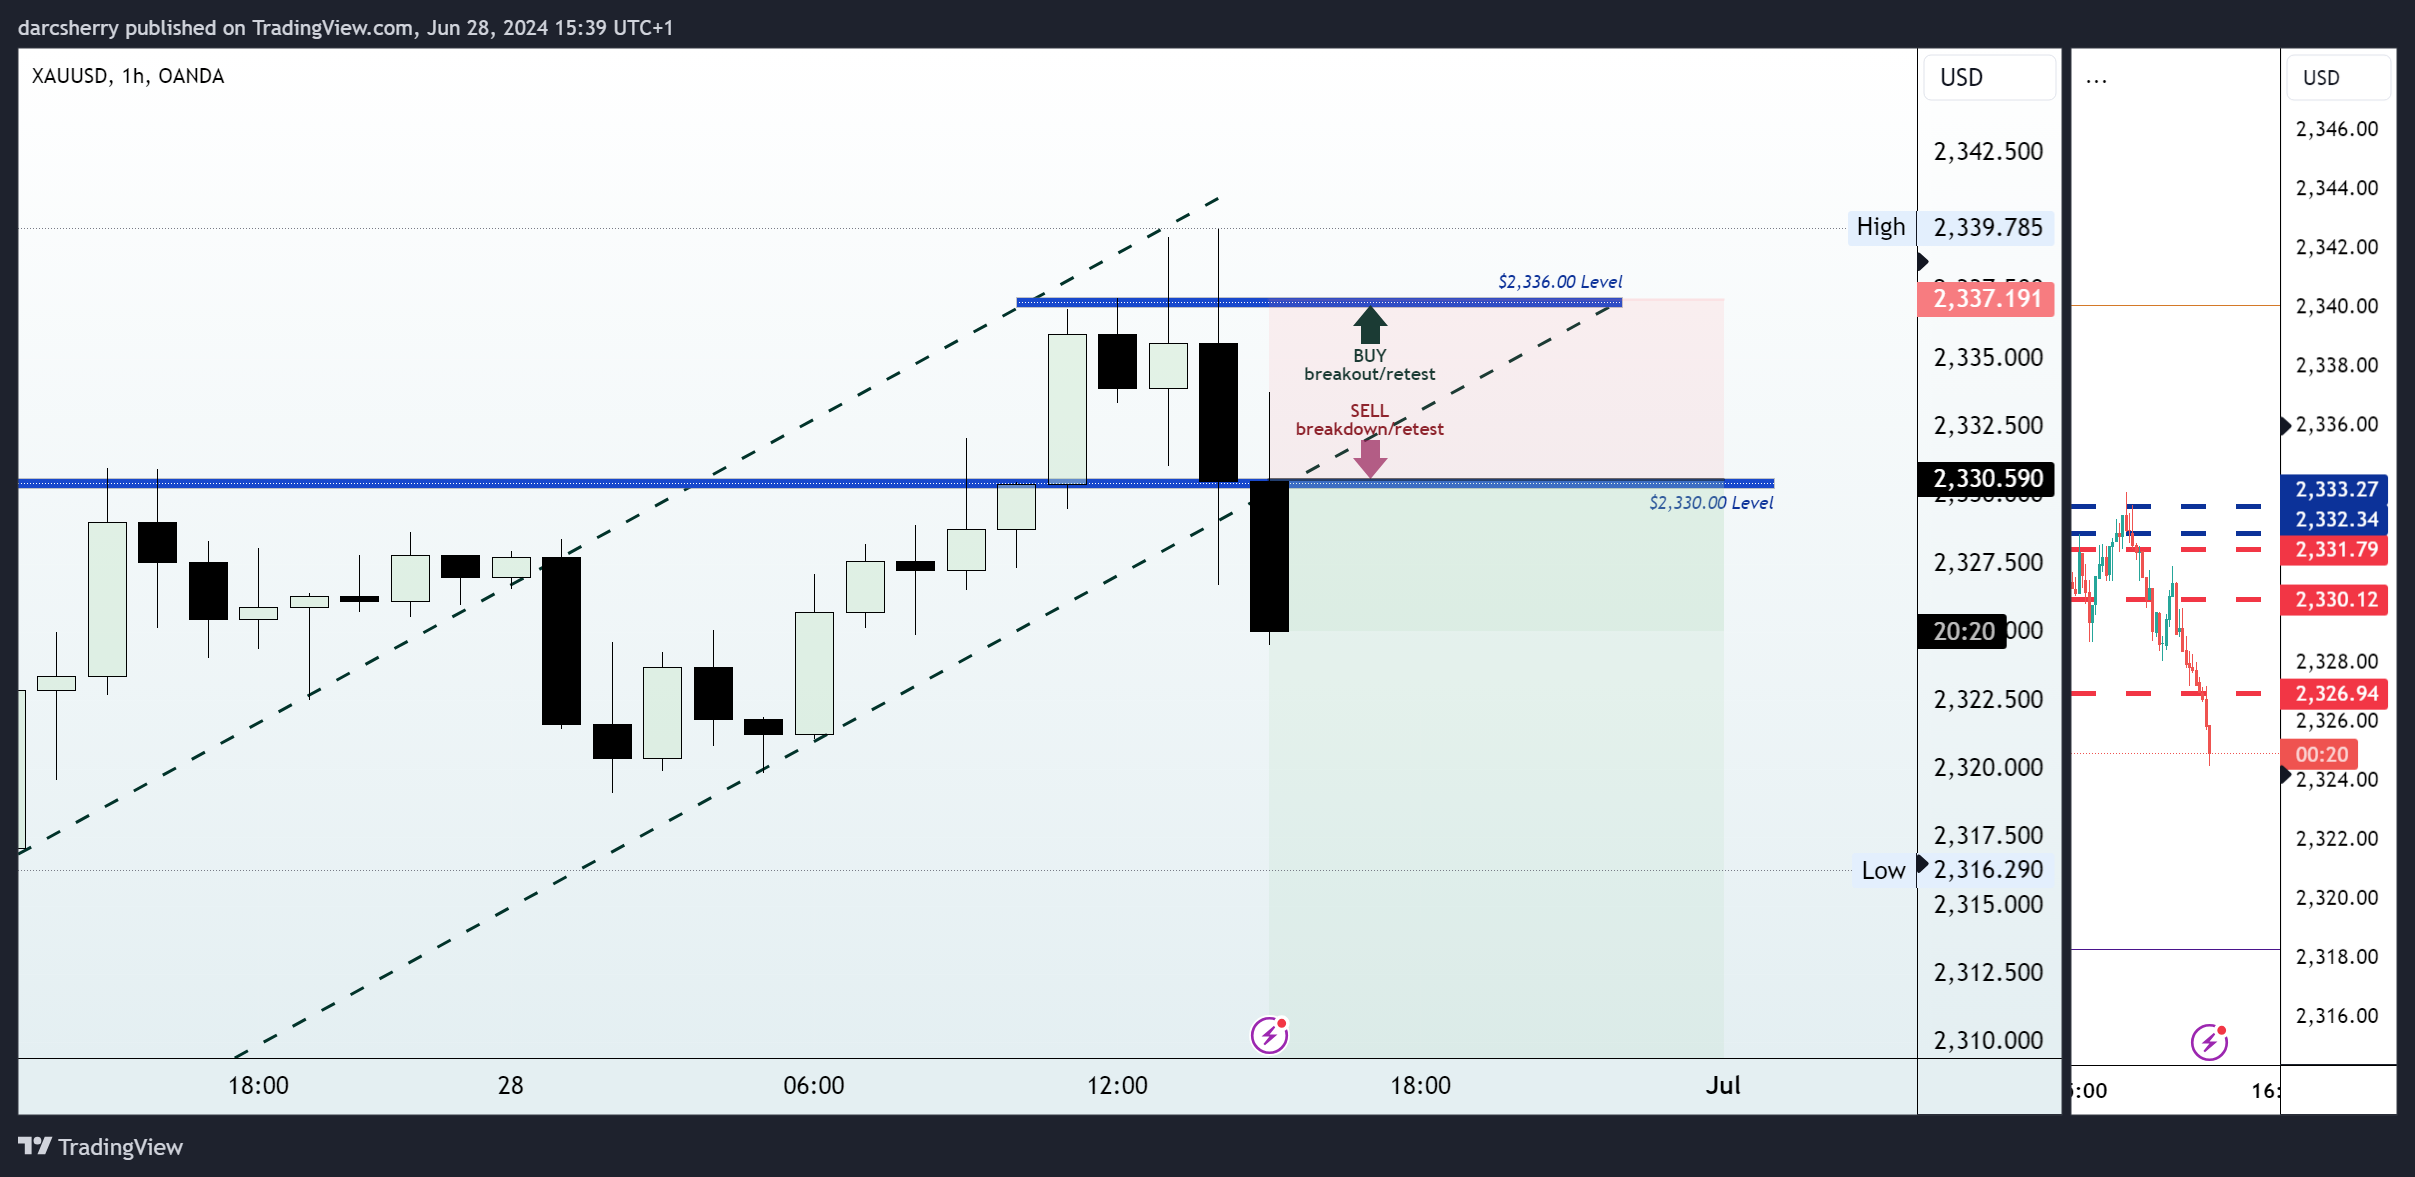Click the TradingView logo at bottom left
Viewport: 2415px width, 1177px height.
click(x=100, y=1146)
